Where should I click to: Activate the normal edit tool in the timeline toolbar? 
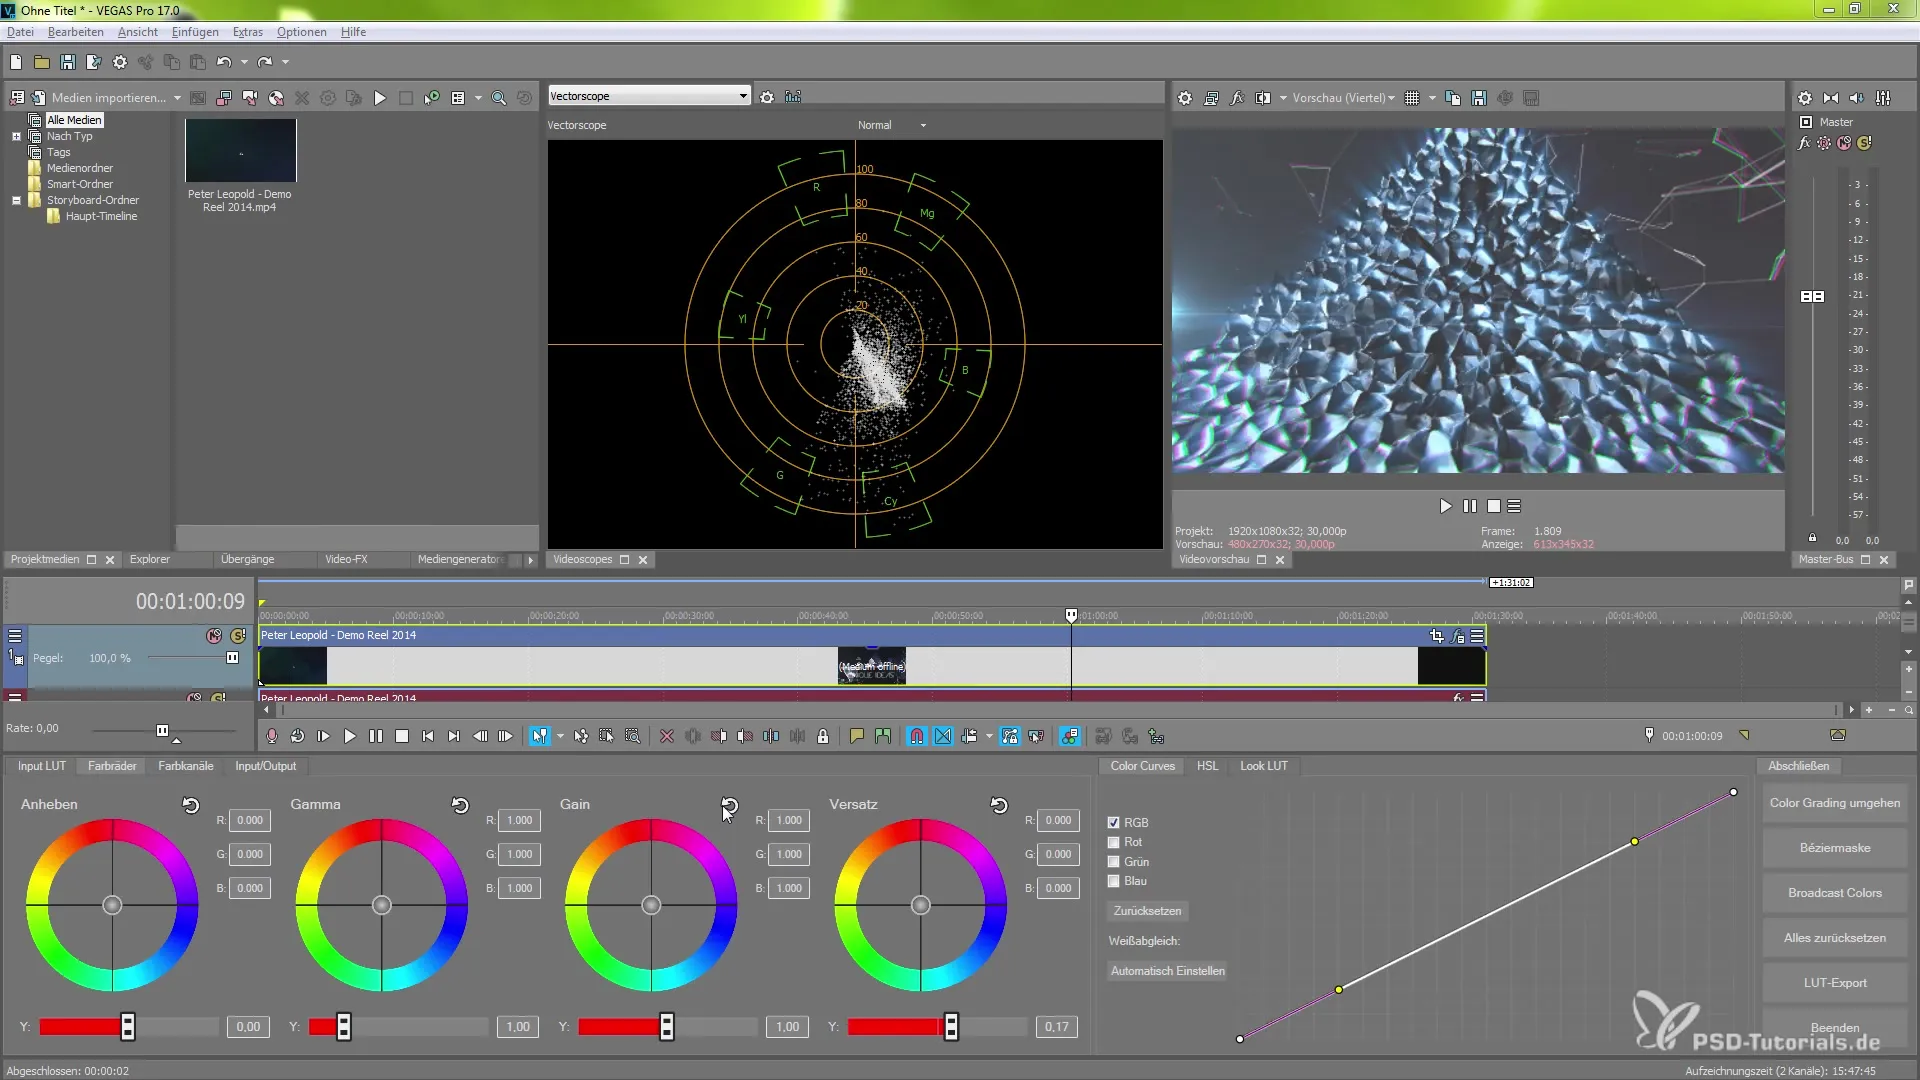tap(540, 736)
